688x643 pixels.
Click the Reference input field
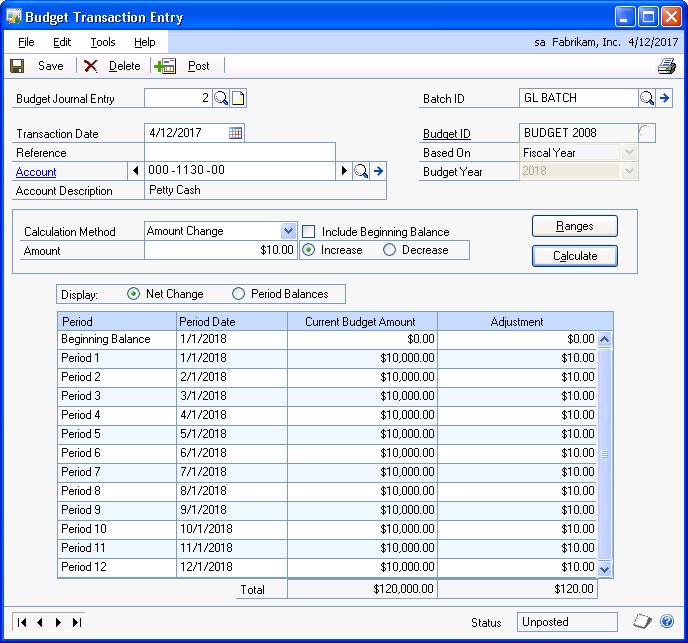[x=240, y=152]
